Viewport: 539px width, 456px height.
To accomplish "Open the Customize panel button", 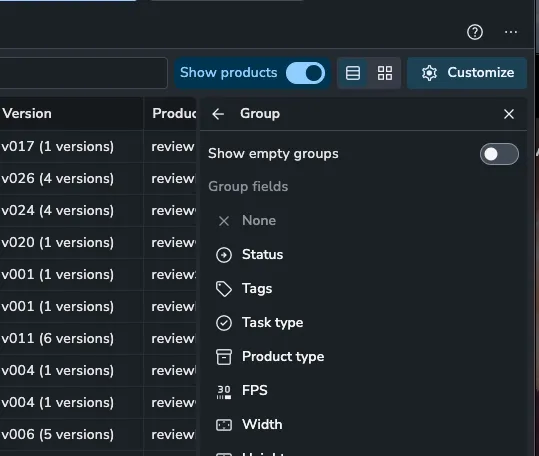I will pyautogui.click(x=467, y=73).
